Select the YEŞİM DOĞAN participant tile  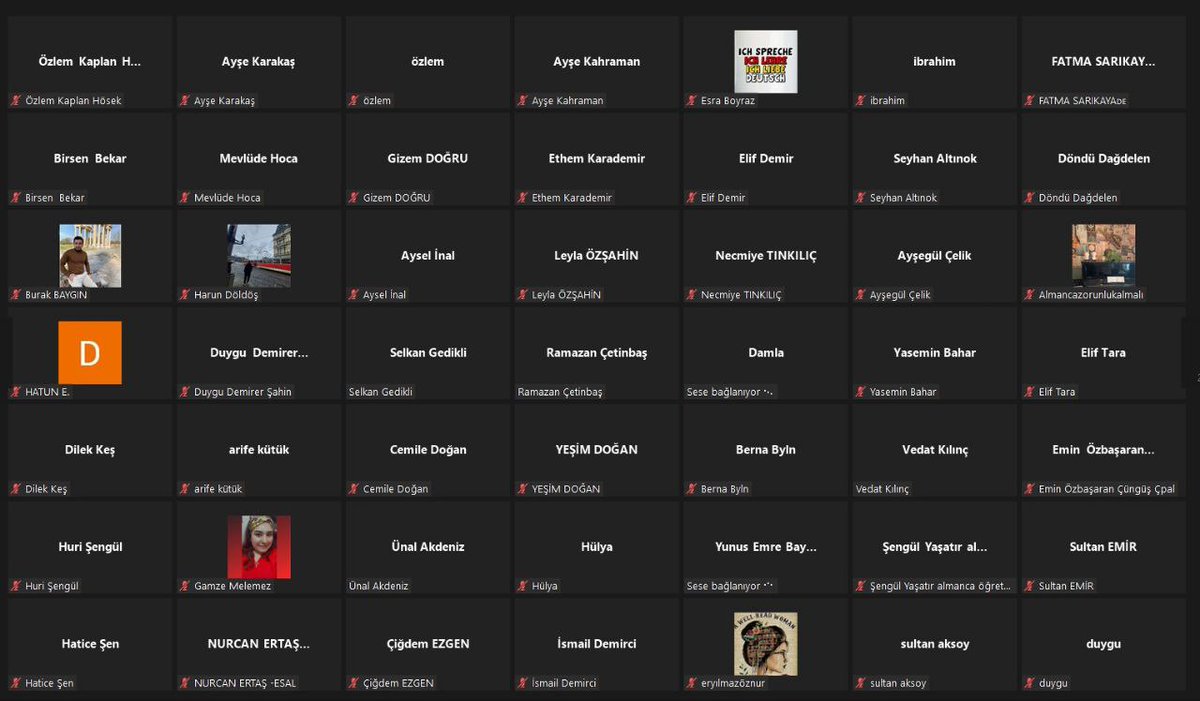[597, 450]
